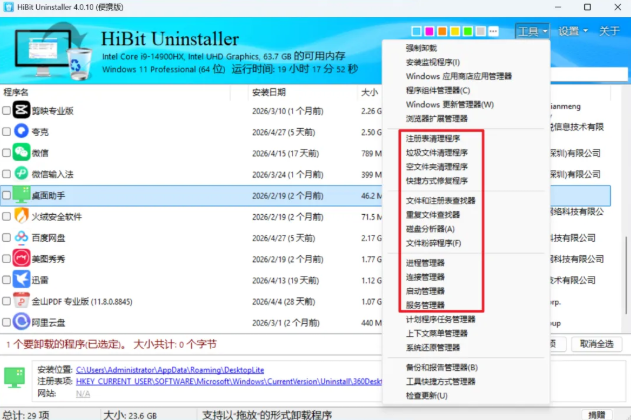Click the HiBit title bar app icon
This screenshot has height=420, width=631.
[x=8, y=7]
